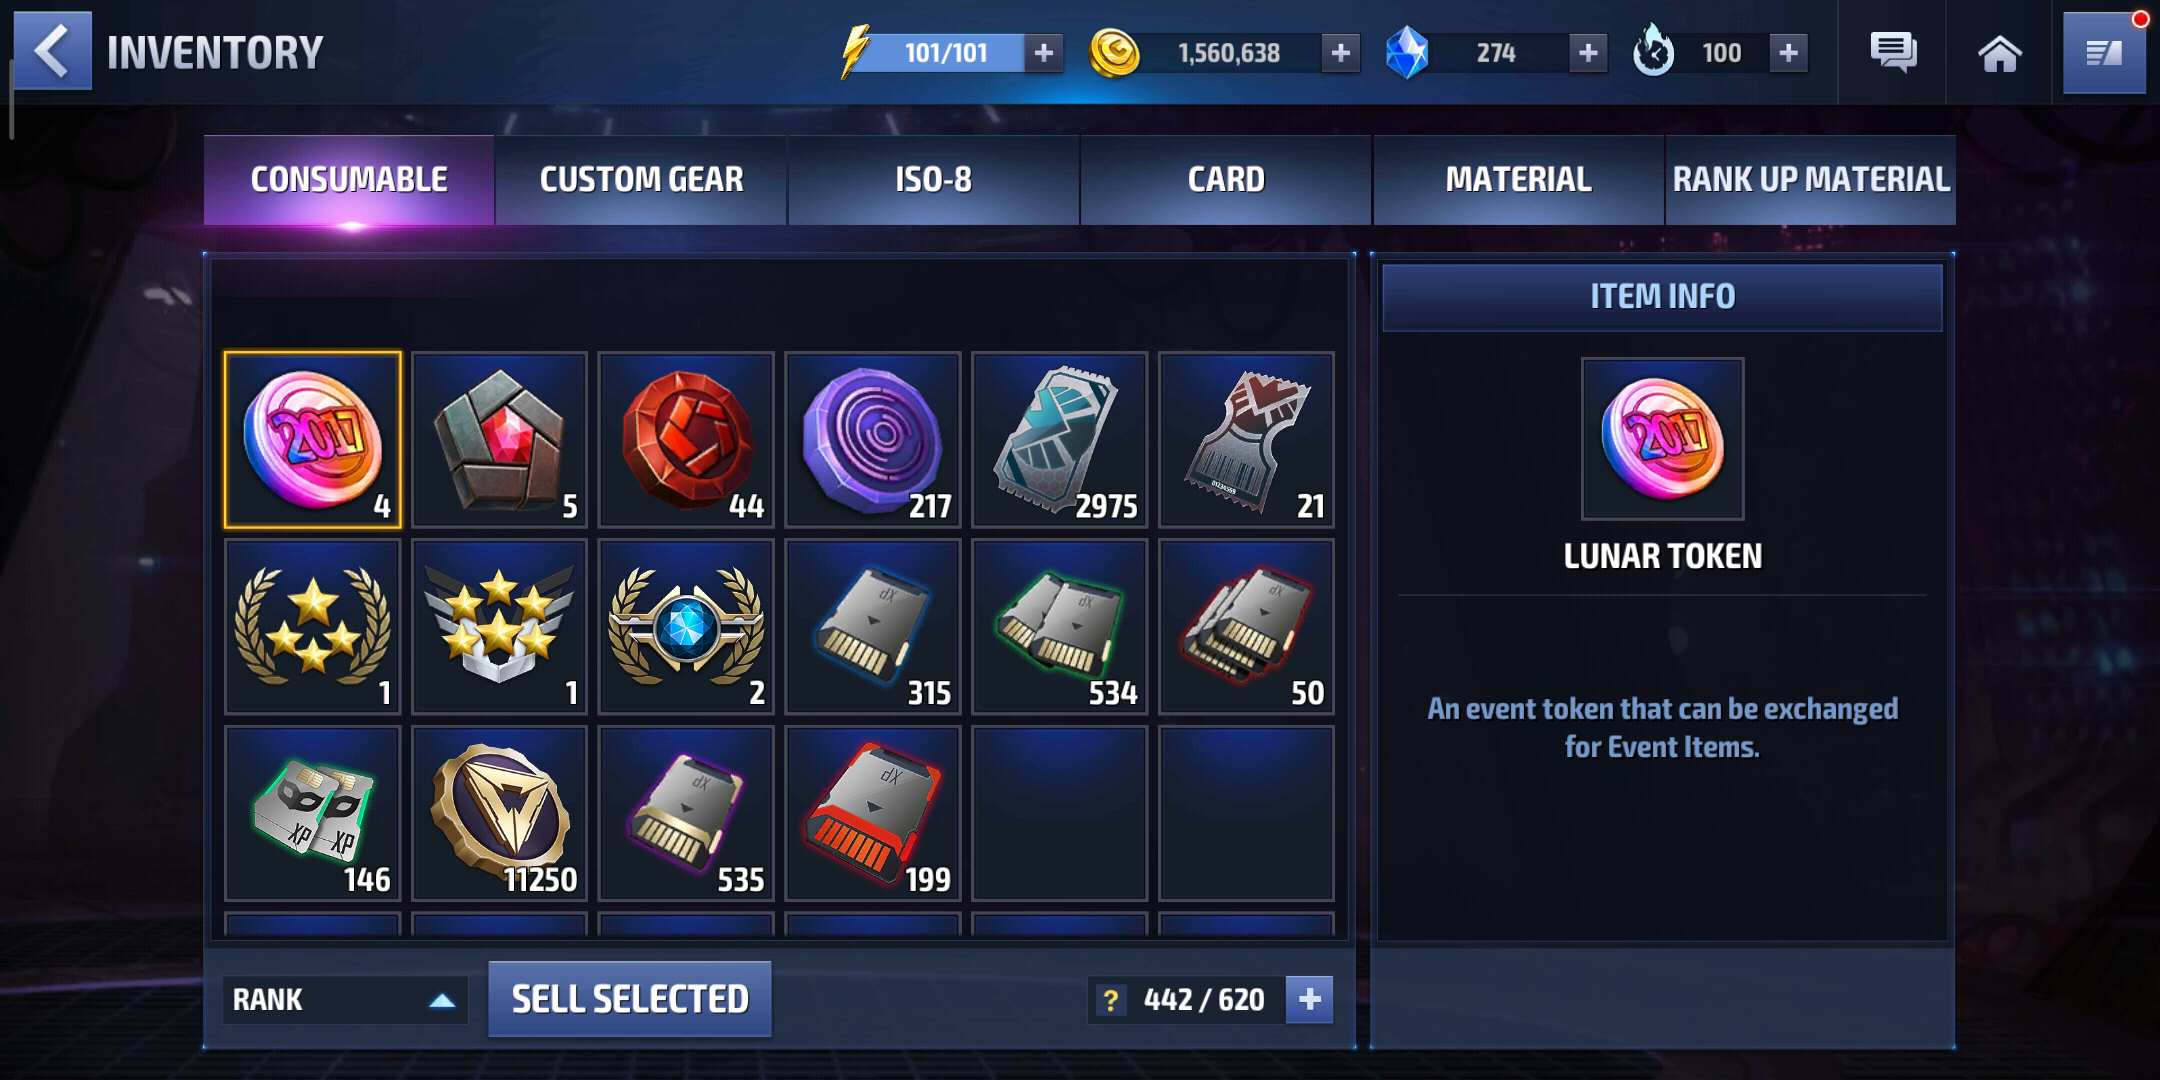Screen dimensions: 2160x1080
Task: Open the side menu with red notification
Action: (2104, 52)
